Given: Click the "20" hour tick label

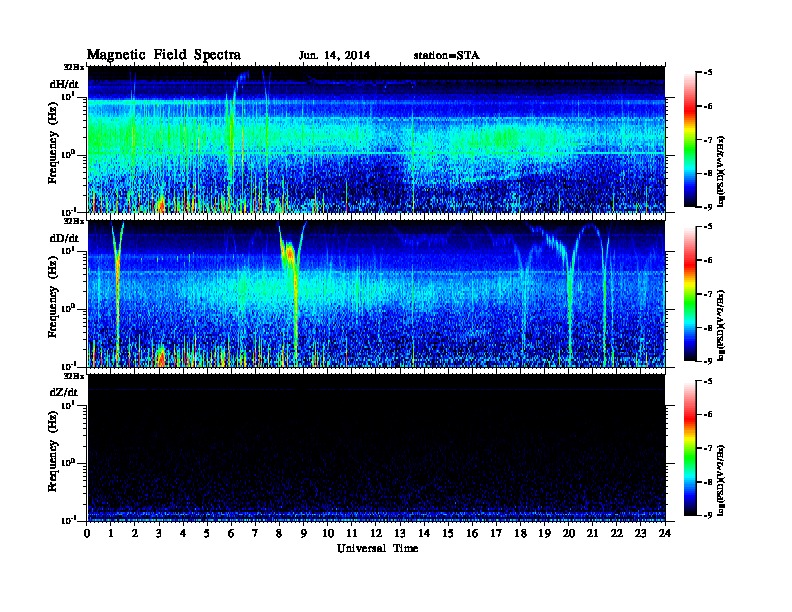Looking at the screenshot, I should 569,533.
